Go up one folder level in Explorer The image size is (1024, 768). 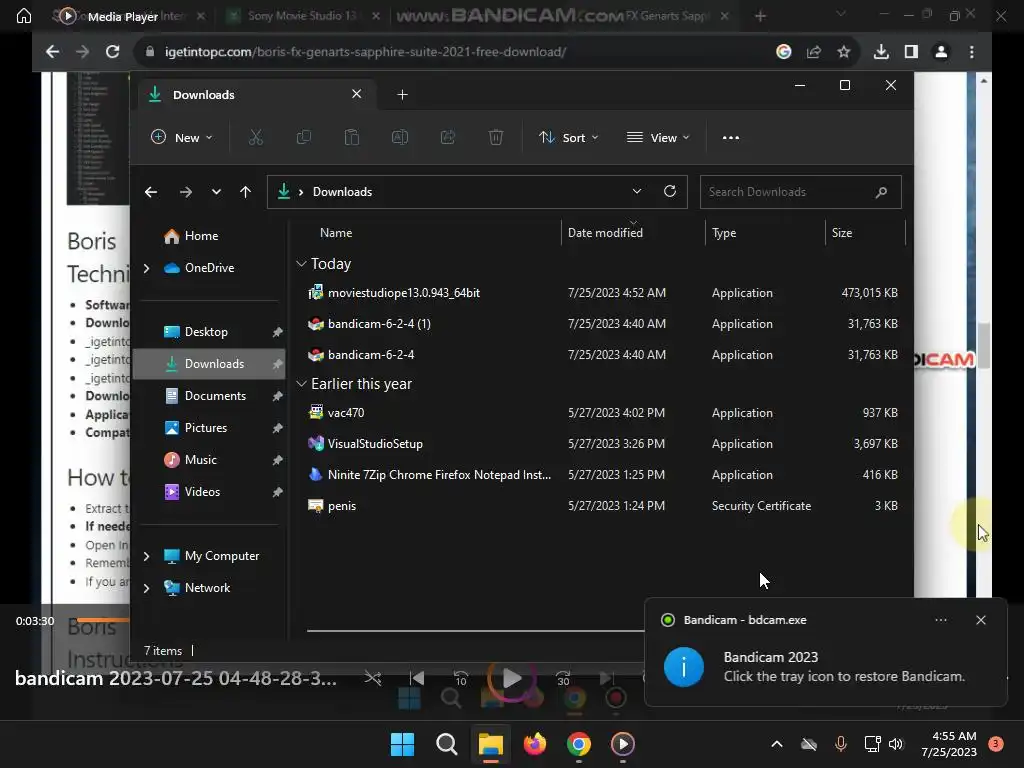[245, 192]
